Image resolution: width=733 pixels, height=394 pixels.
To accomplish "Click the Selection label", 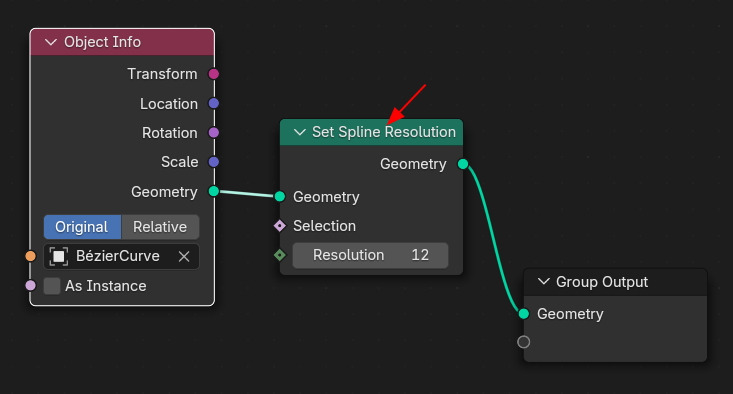I will coord(324,226).
